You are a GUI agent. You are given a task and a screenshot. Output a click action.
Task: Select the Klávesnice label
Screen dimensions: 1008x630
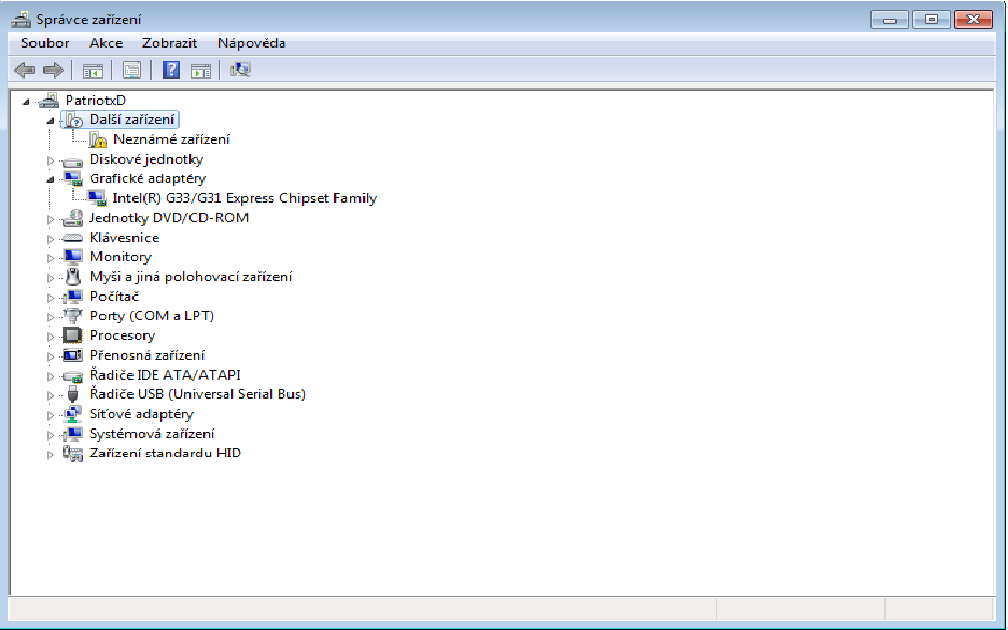(x=124, y=238)
